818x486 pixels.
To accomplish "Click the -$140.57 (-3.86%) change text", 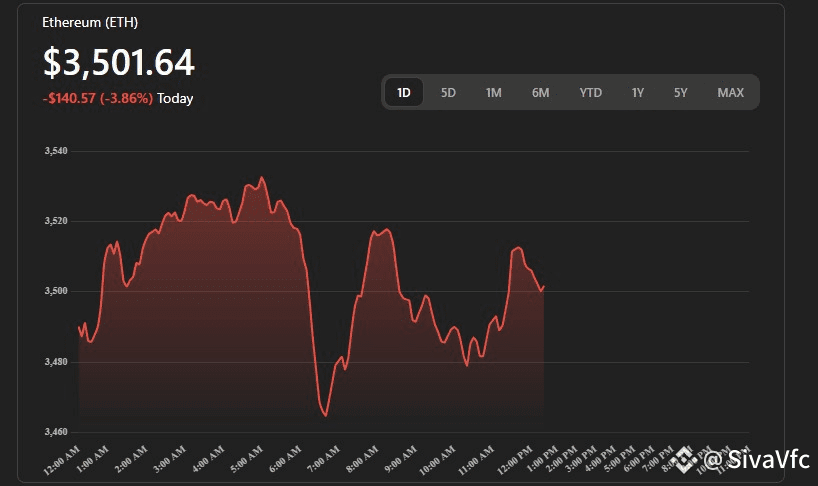I will click(x=98, y=99).
